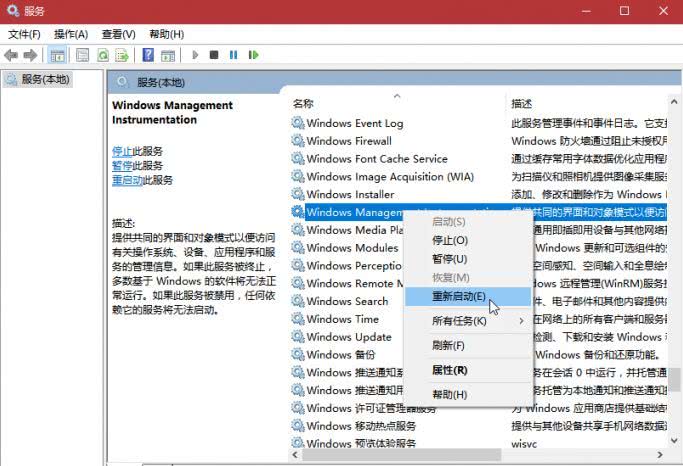Click the horizontal scrollbar right arrow
Viewport: 683px width, 466px height.
tap(660, 455)
